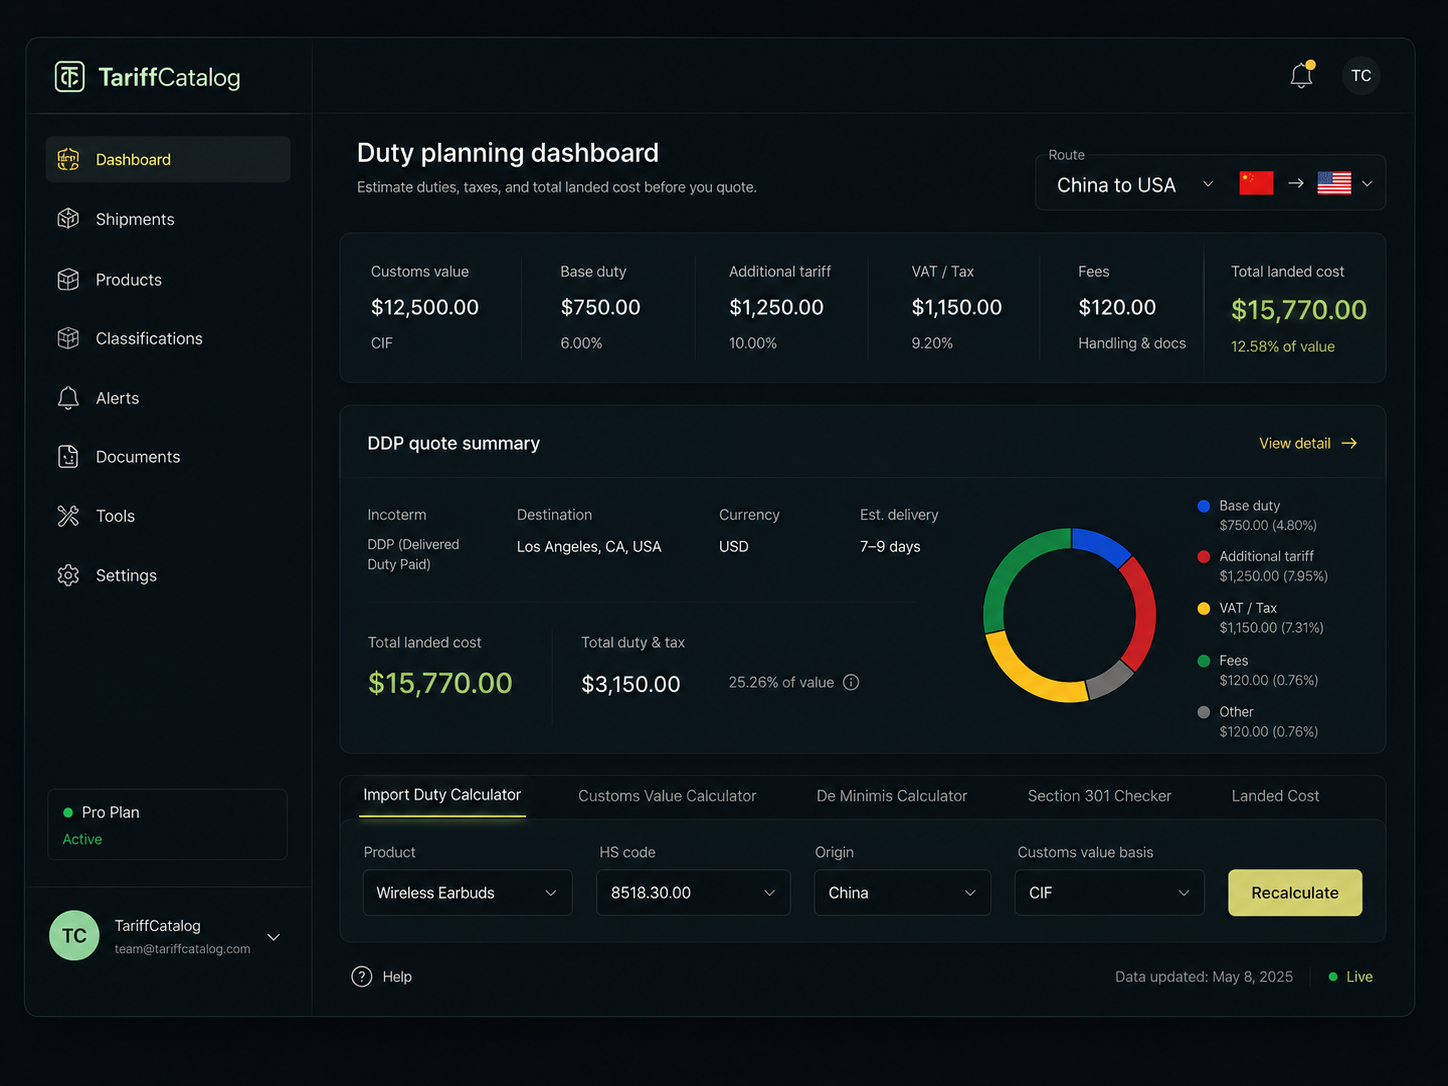
Task: Click the TariffCatalog logo icon
Action: click(x=69, y=77)
